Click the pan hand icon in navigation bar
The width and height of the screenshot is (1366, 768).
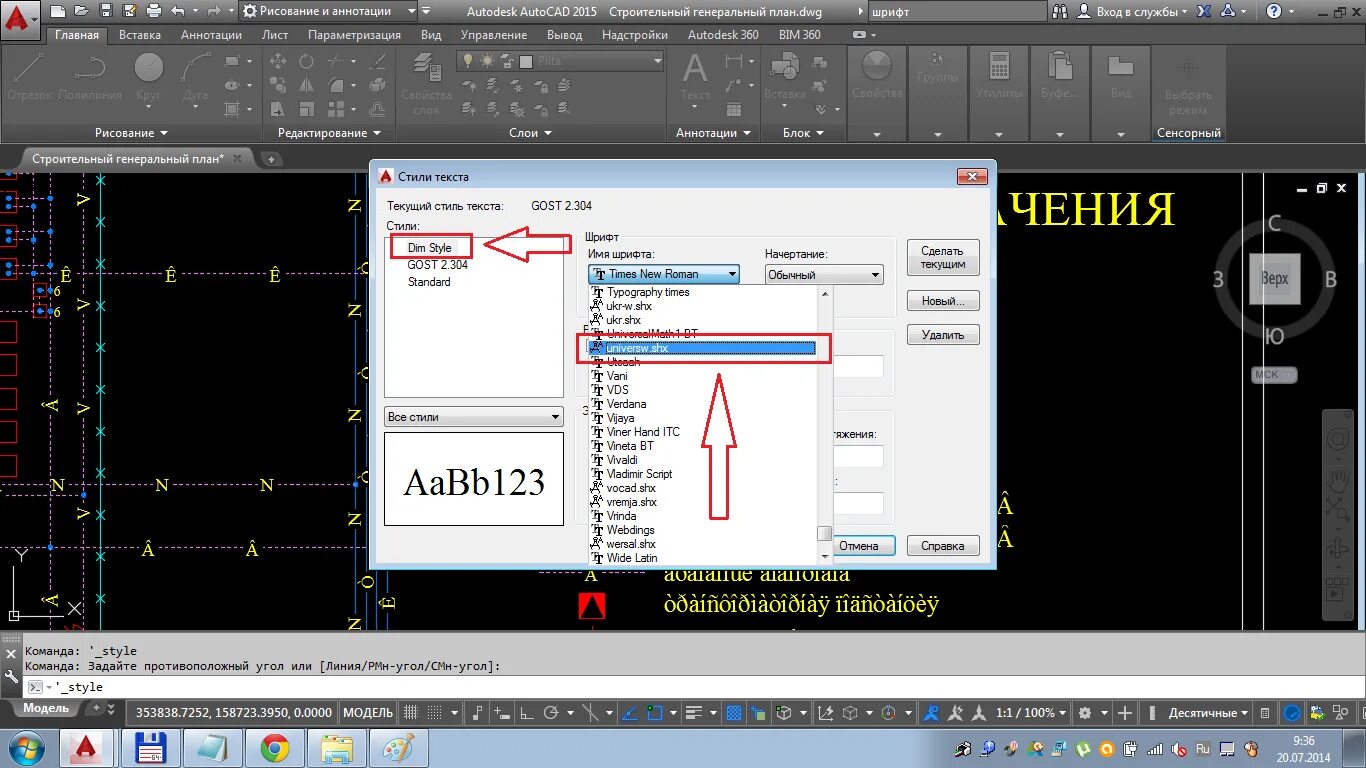click(x=1338, y=480)
